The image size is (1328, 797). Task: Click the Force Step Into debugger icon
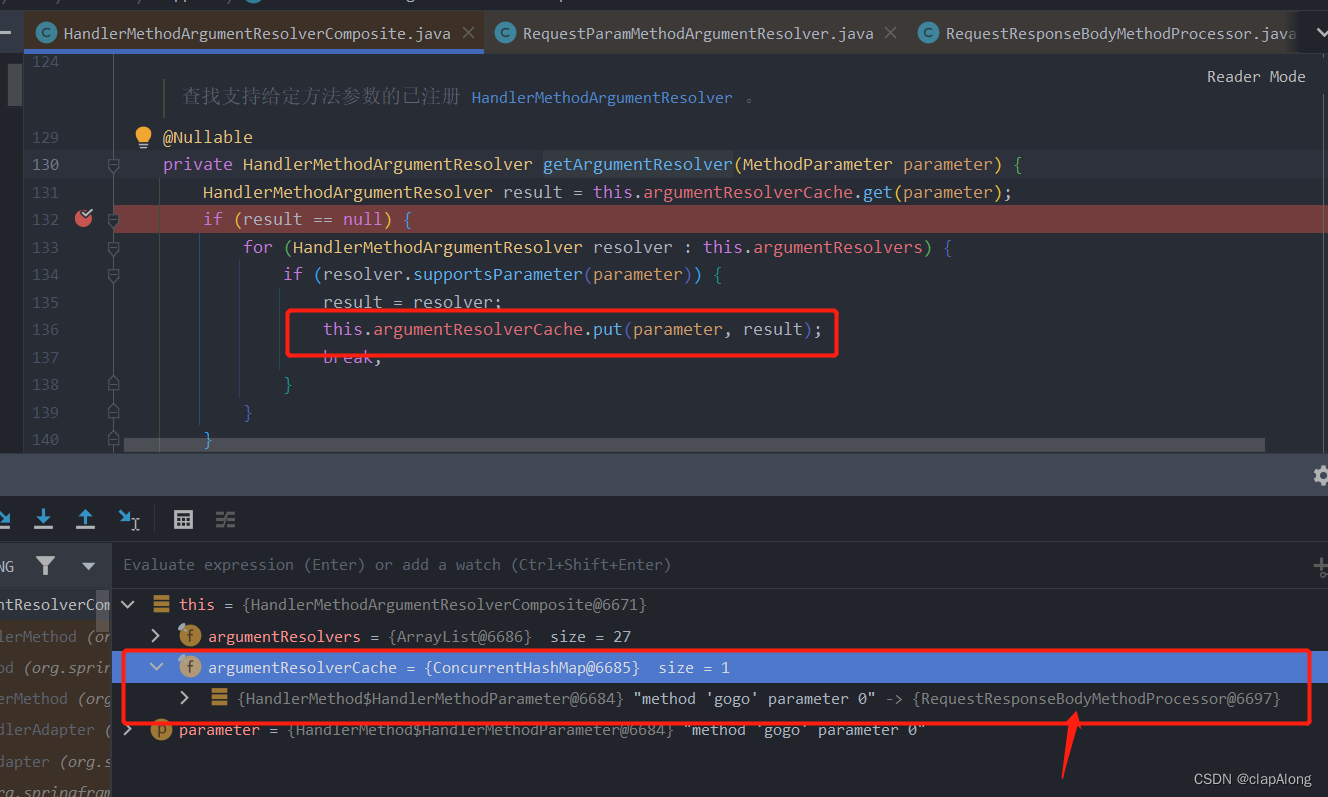click(43, 518)
